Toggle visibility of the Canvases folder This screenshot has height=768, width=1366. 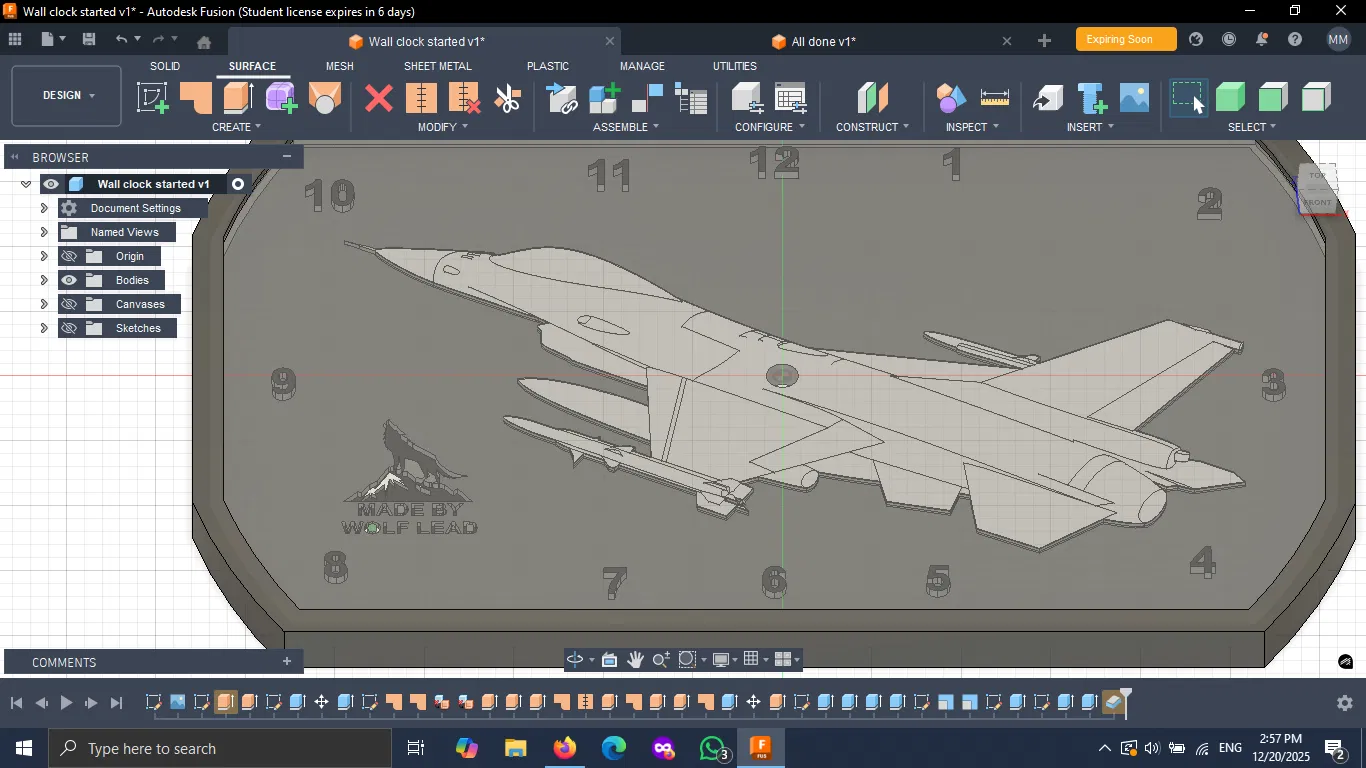coord(69,305)
